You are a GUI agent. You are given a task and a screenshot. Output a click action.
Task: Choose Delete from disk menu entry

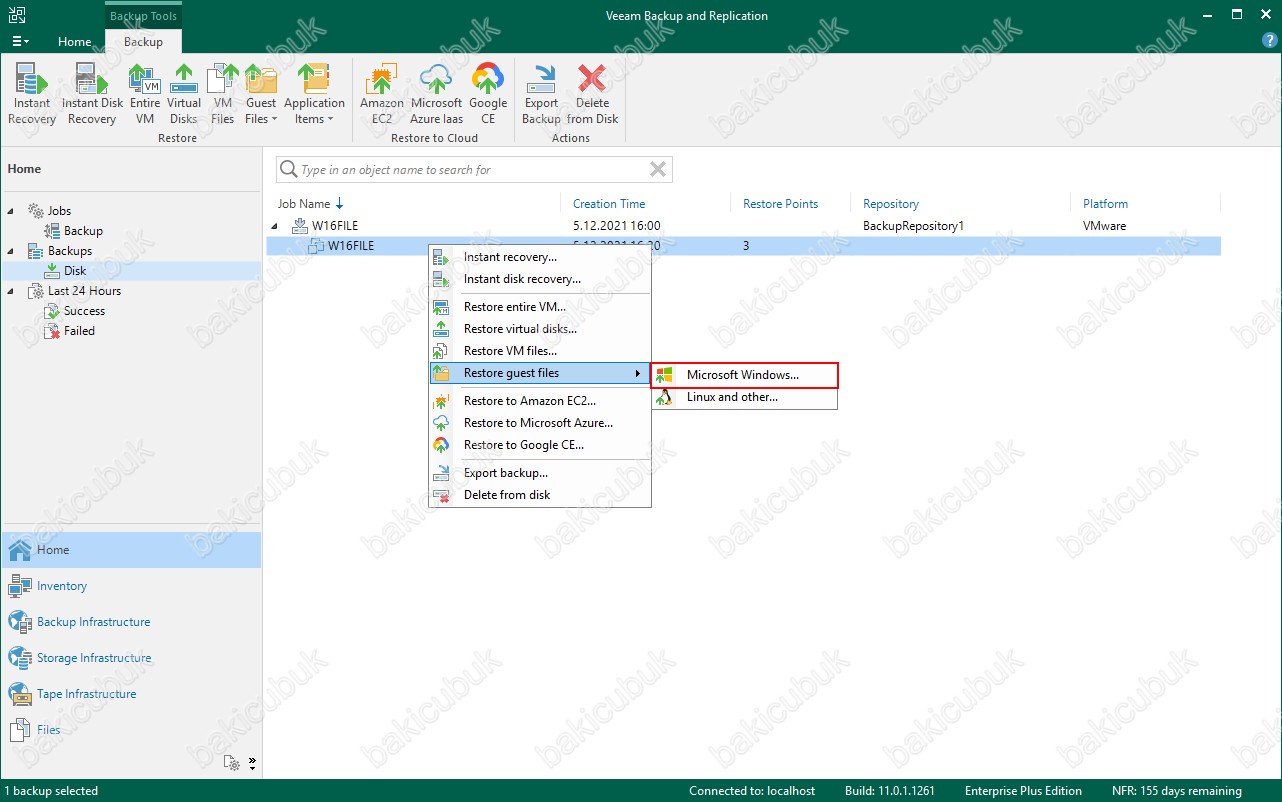[x=540, y=495]
